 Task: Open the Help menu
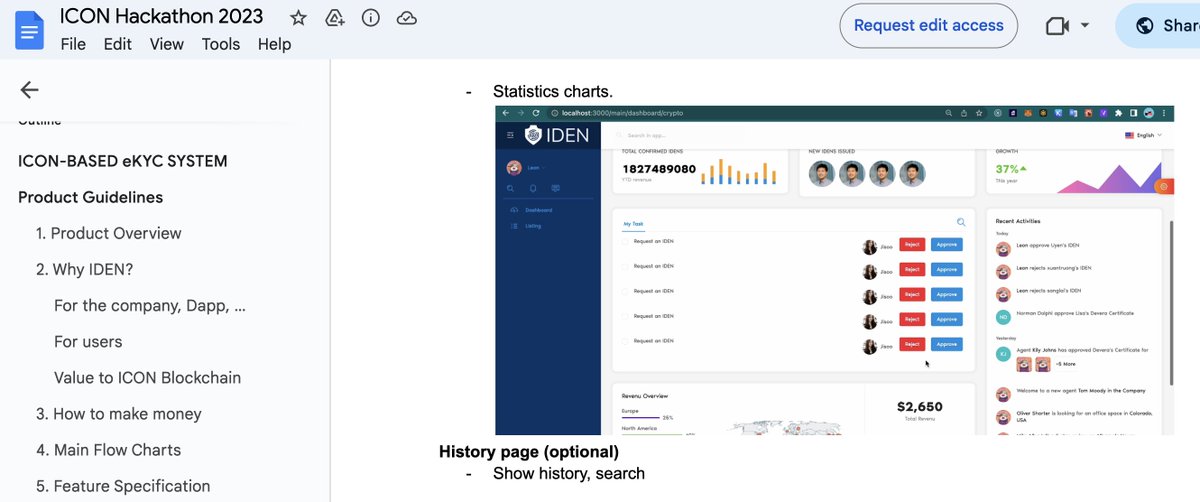tap(274, 44)
